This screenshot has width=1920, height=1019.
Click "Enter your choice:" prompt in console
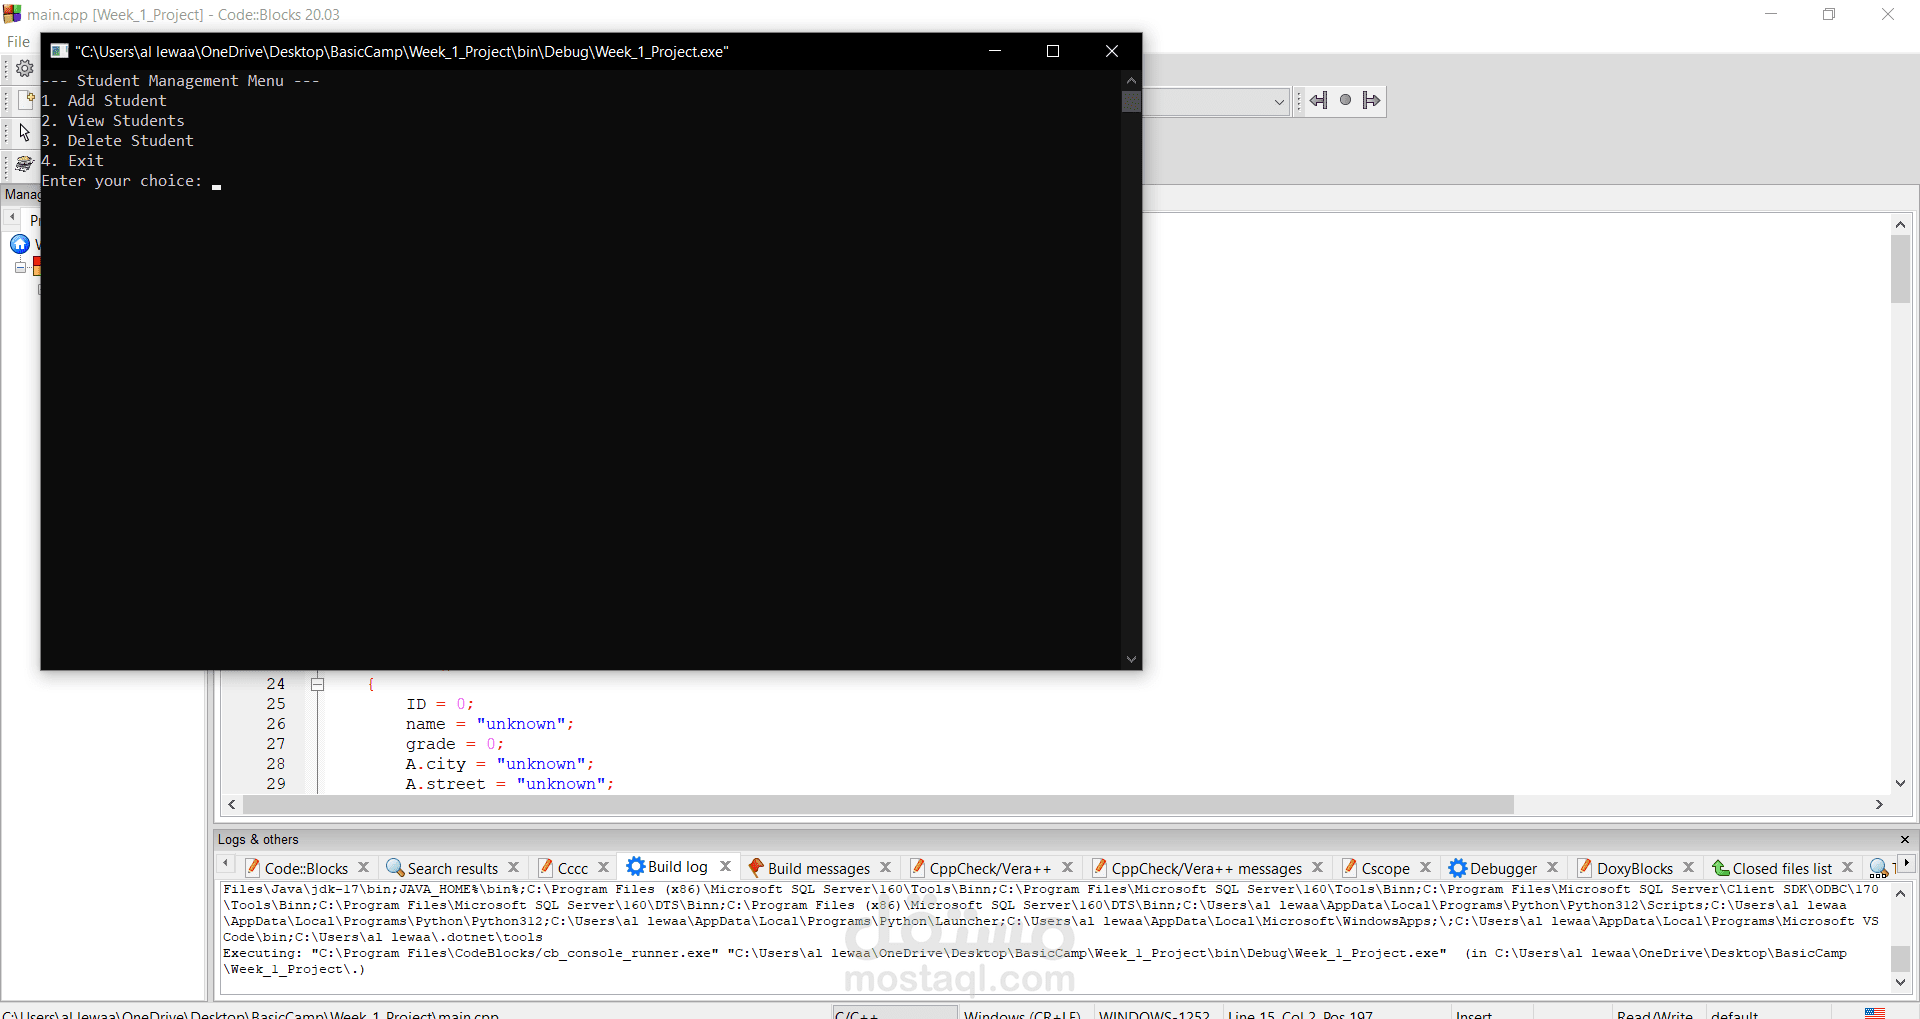coord(122,181)
